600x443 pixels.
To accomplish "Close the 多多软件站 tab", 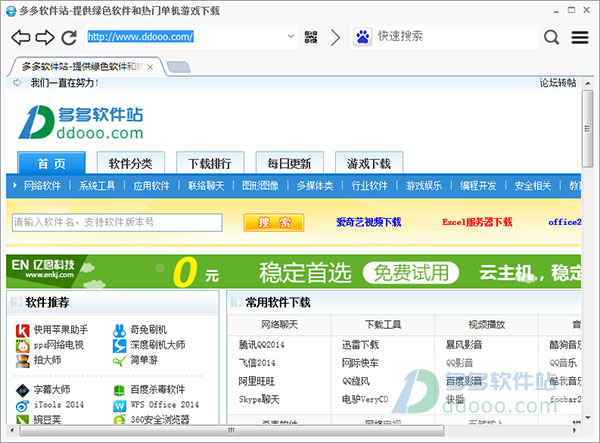I will 150,67.
